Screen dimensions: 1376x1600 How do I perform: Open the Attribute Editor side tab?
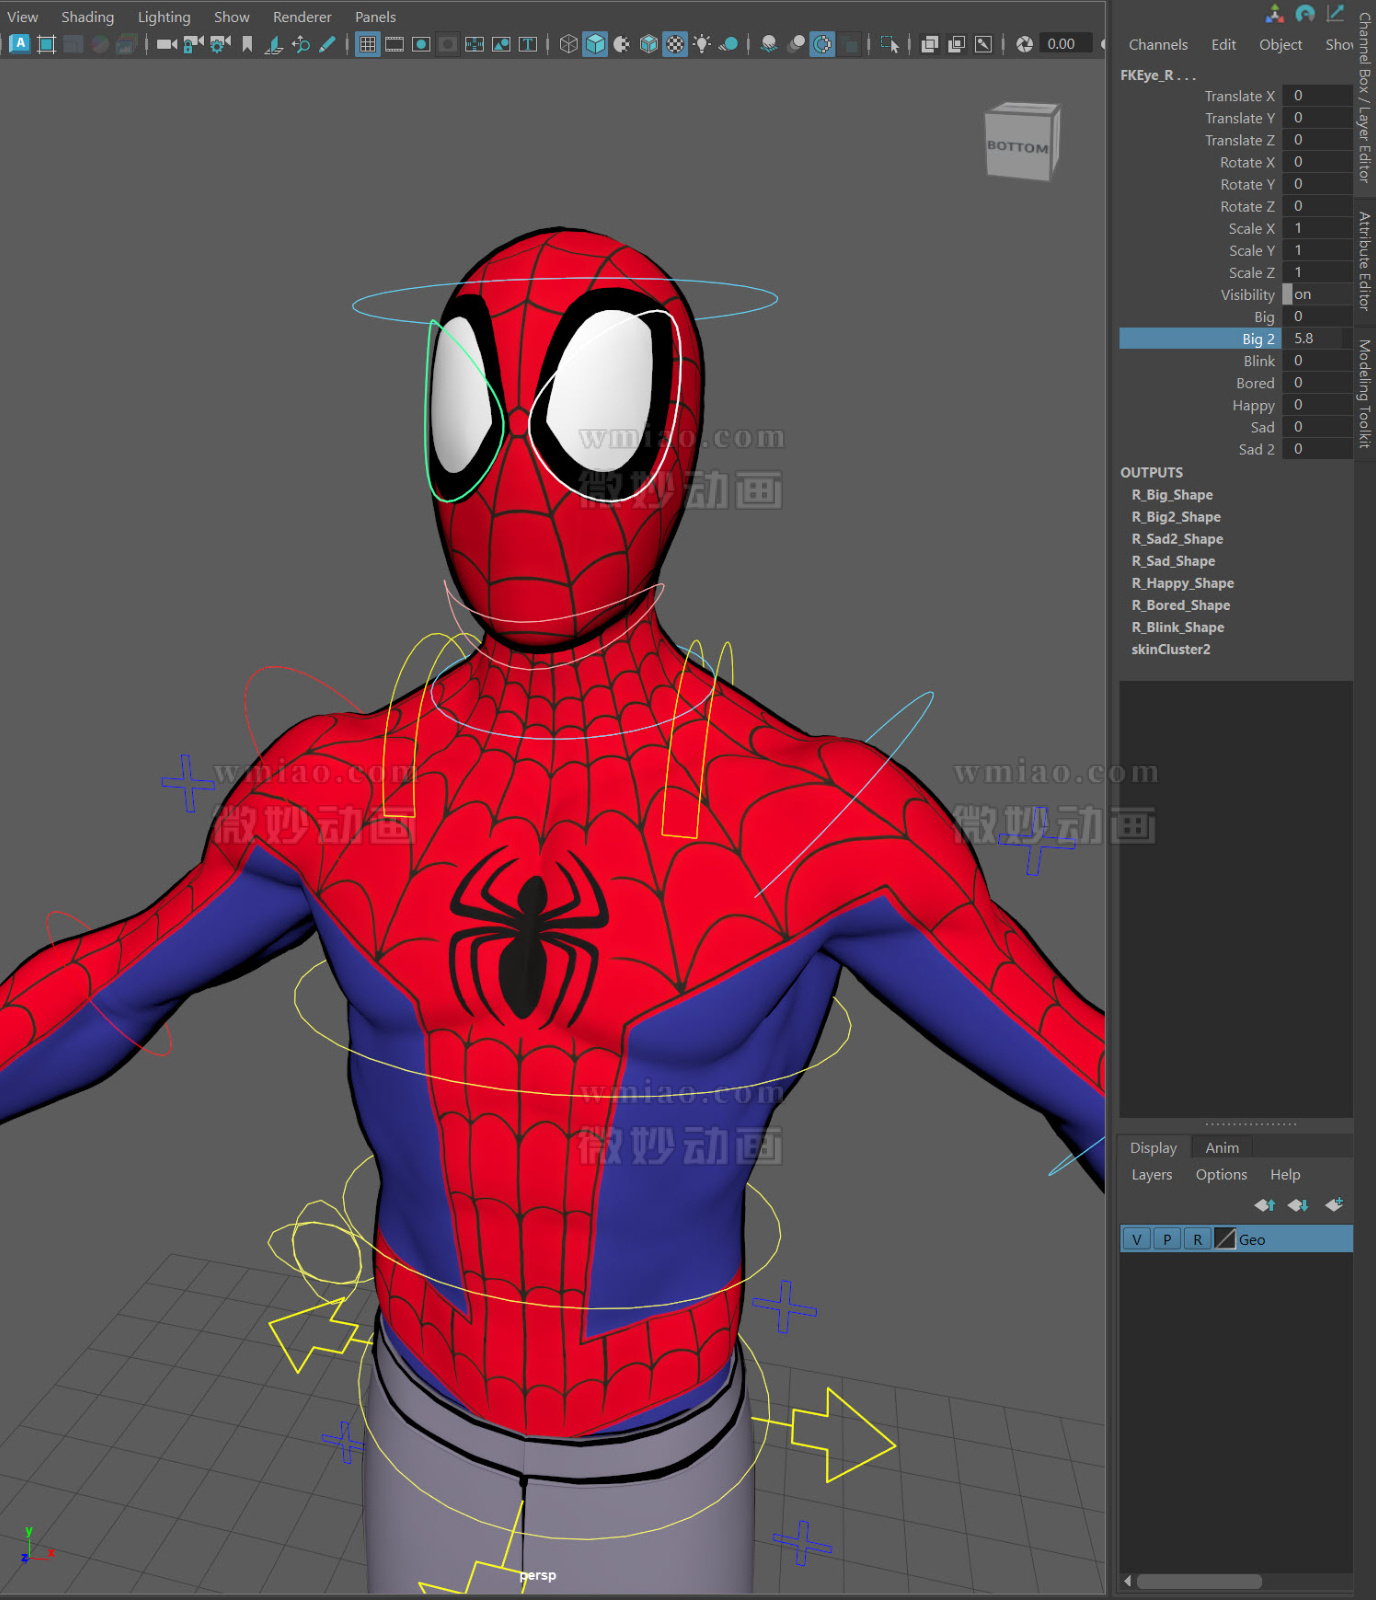[x=1364, y=260]
